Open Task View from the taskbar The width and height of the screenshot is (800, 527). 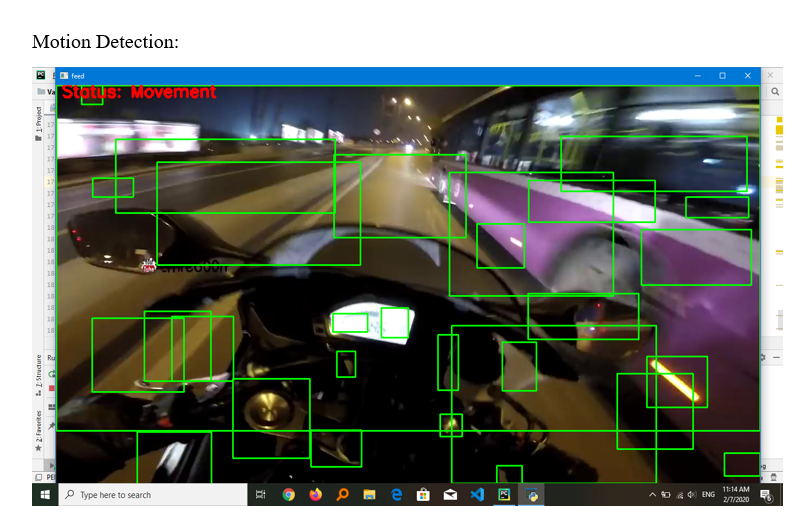point(261,494)
